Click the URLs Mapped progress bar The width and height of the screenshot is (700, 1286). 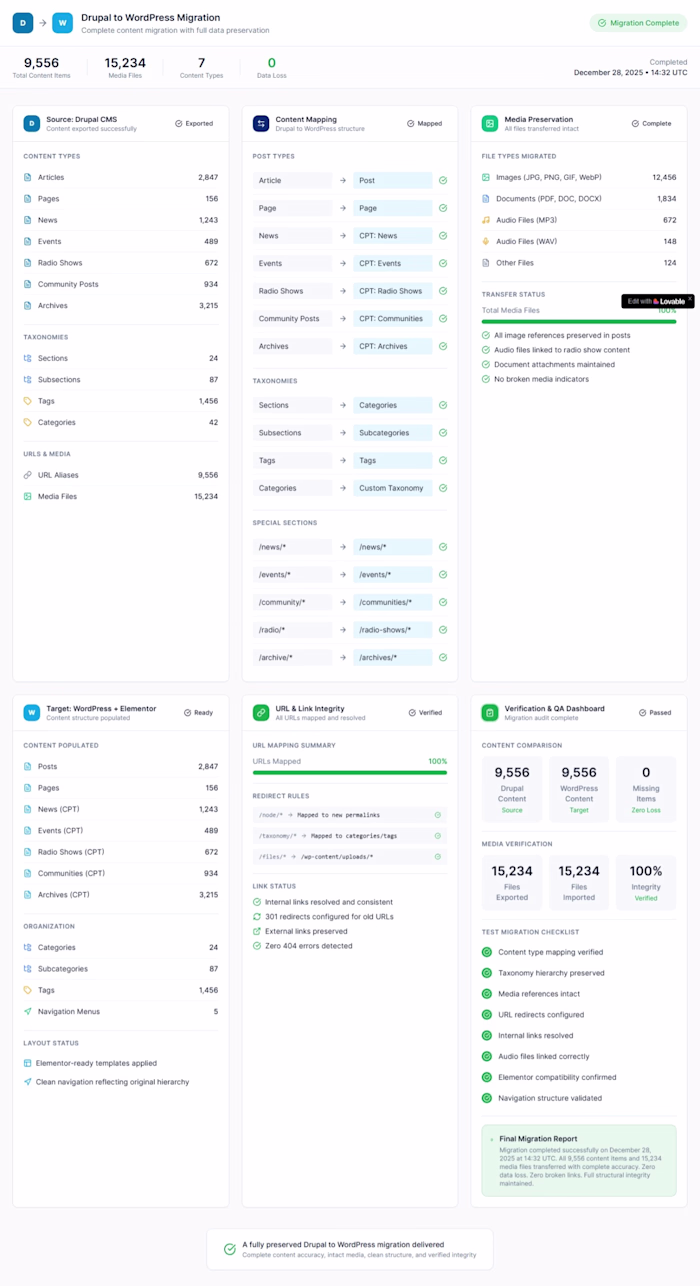coord(350,773)
